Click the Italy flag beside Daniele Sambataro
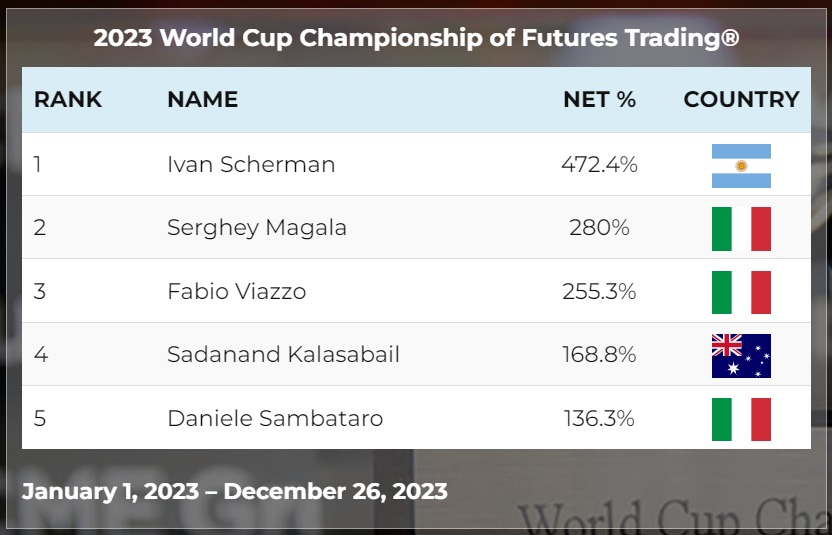The image size is (832, 535). (x=741, y=418)
